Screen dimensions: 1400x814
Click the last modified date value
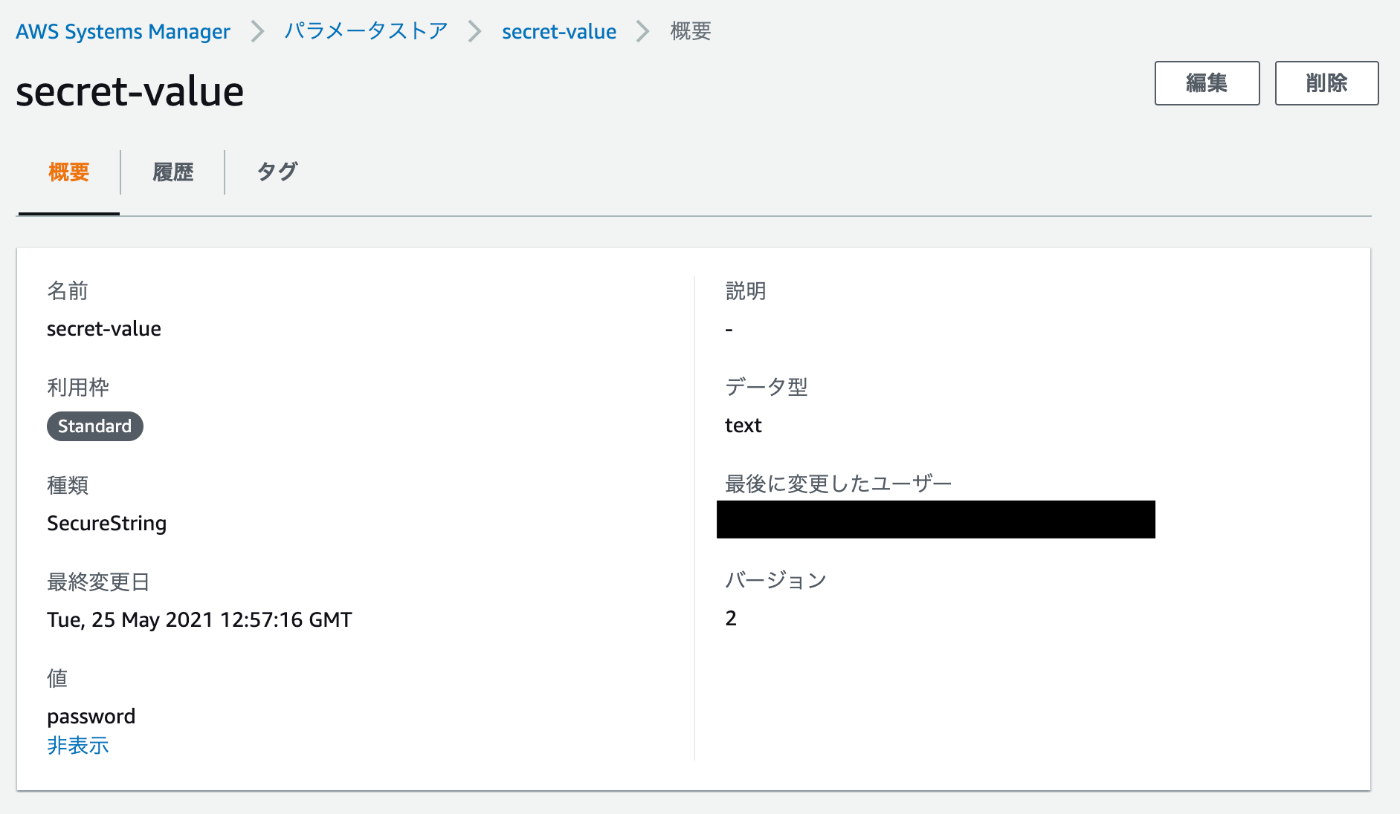199,620
